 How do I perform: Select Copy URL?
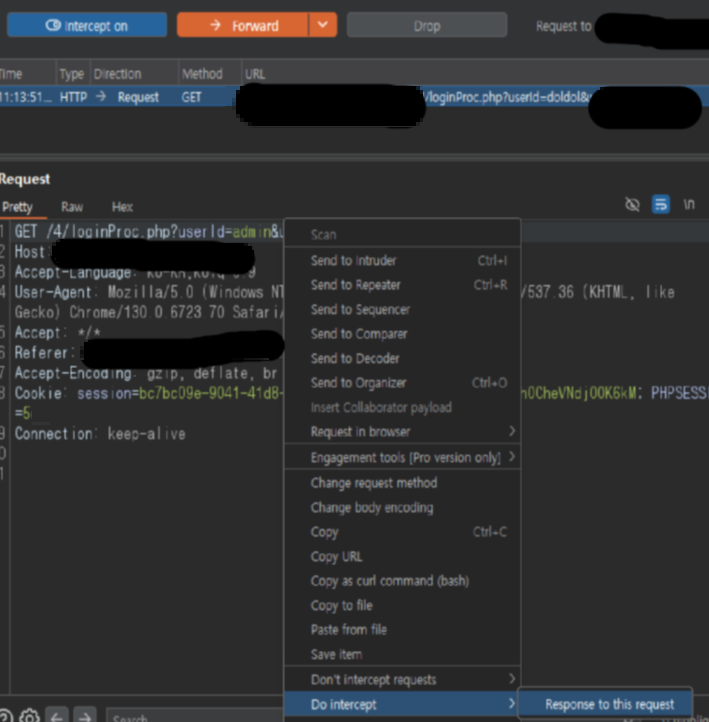click(402, 556)
